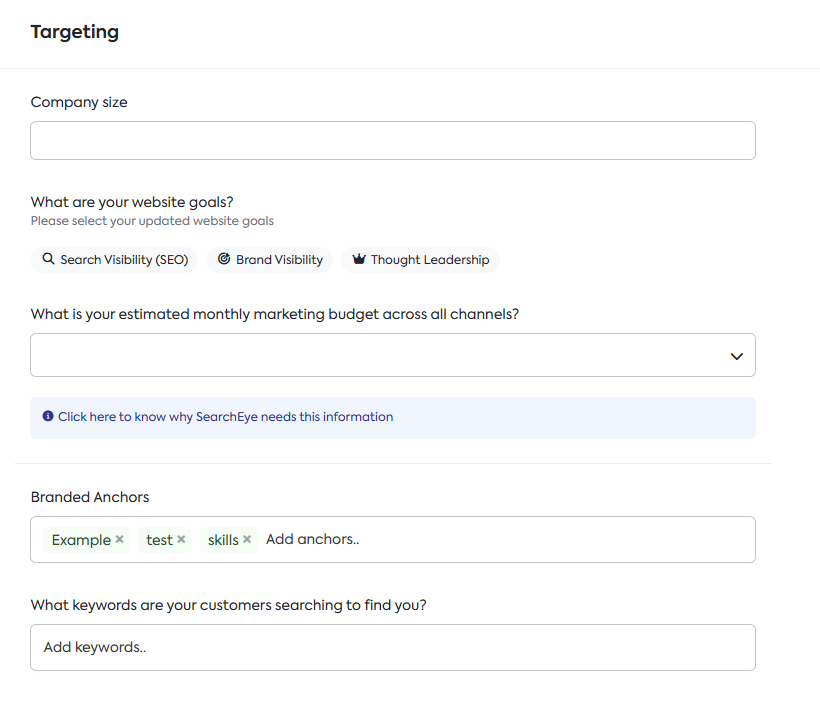Viewport: 820px width, 710px height.
Task: Select the test anchor chip
Action: (159, 540)
